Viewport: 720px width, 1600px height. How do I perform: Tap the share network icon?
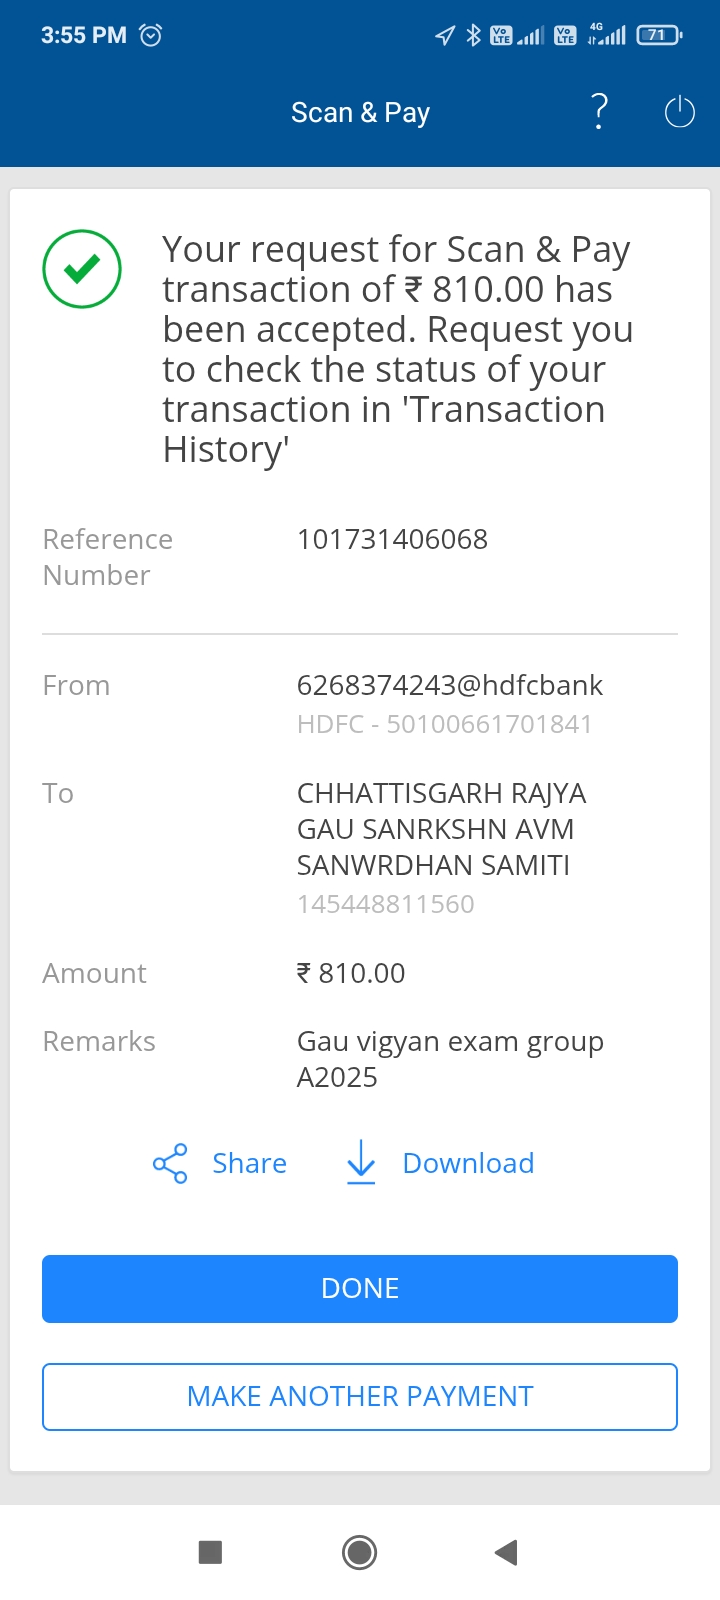coord(170,1163)
